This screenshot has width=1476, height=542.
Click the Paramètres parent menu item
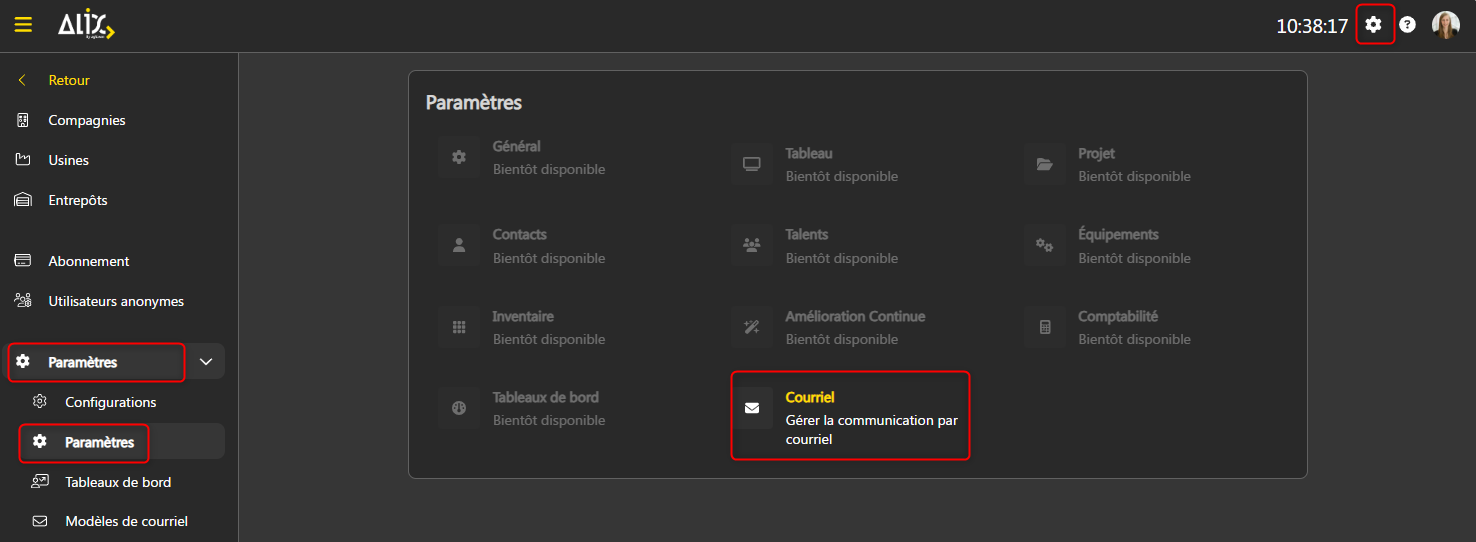tap(96, 362)
